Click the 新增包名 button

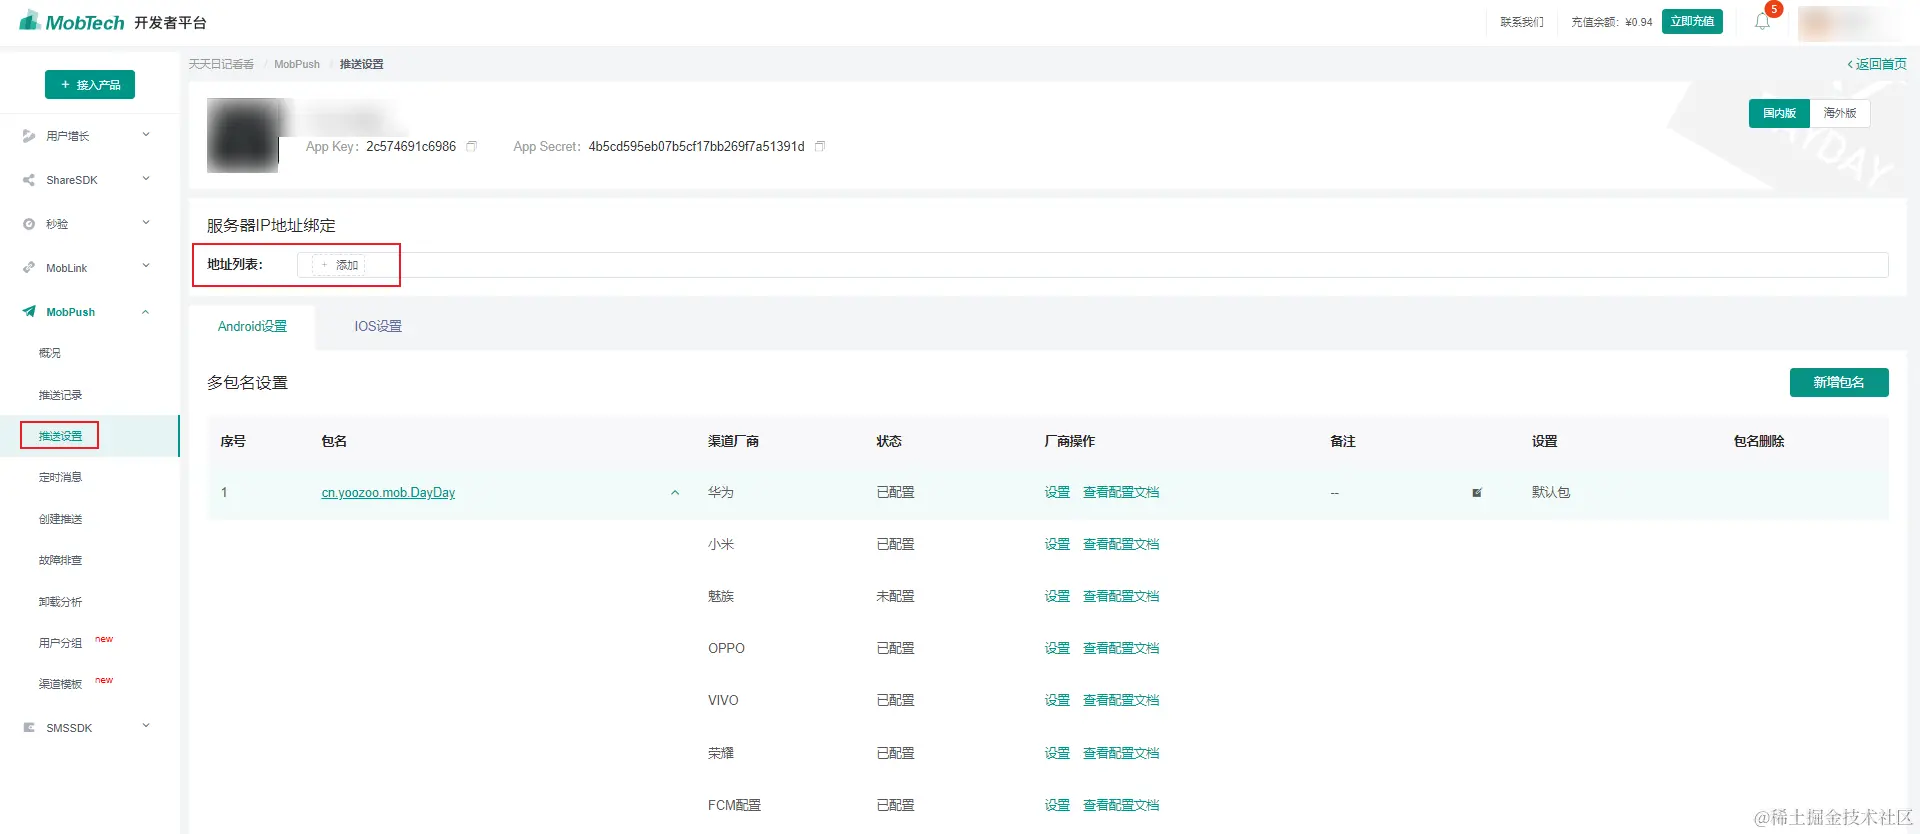(1839, 382)
